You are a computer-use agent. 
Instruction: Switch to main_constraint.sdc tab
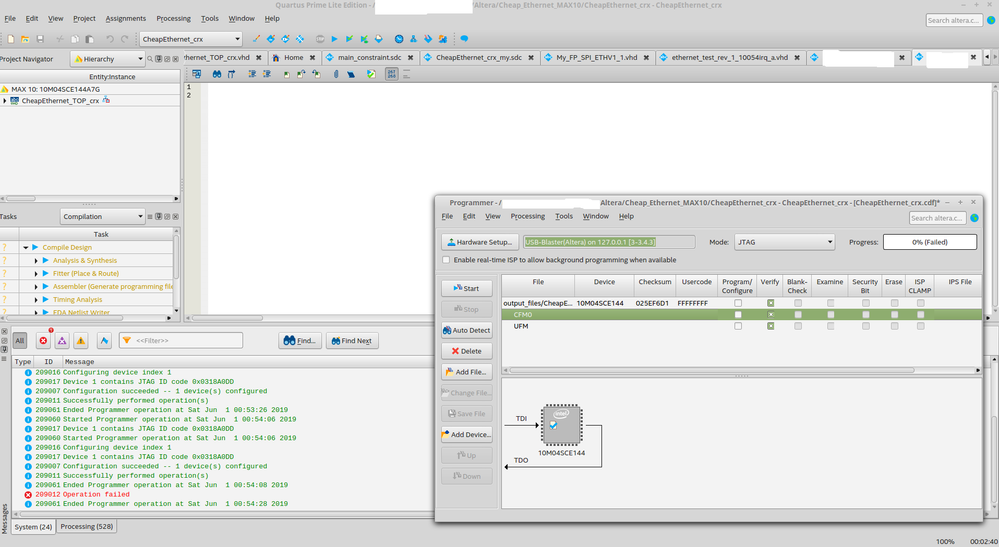coord(368,58)
